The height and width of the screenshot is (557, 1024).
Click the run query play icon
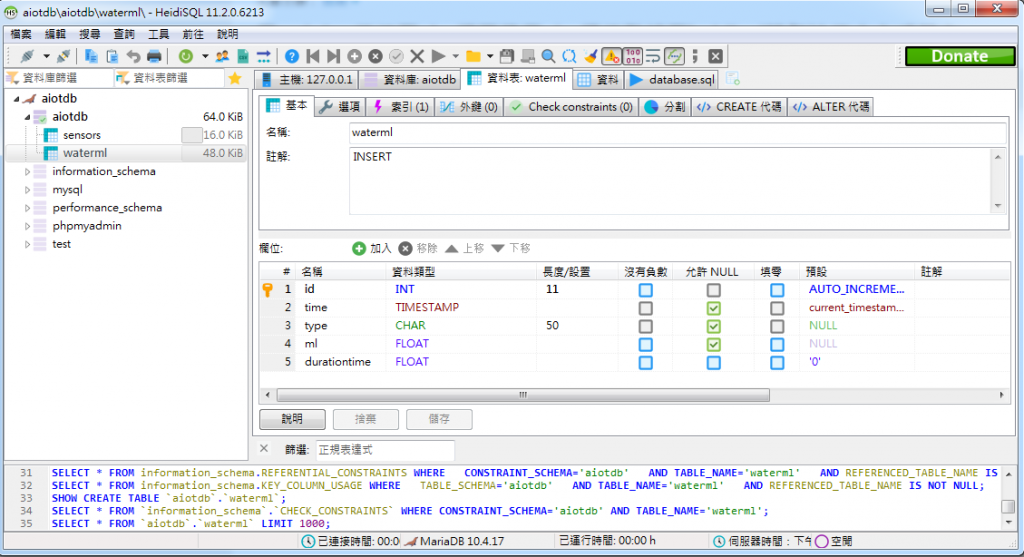(439, 56)
